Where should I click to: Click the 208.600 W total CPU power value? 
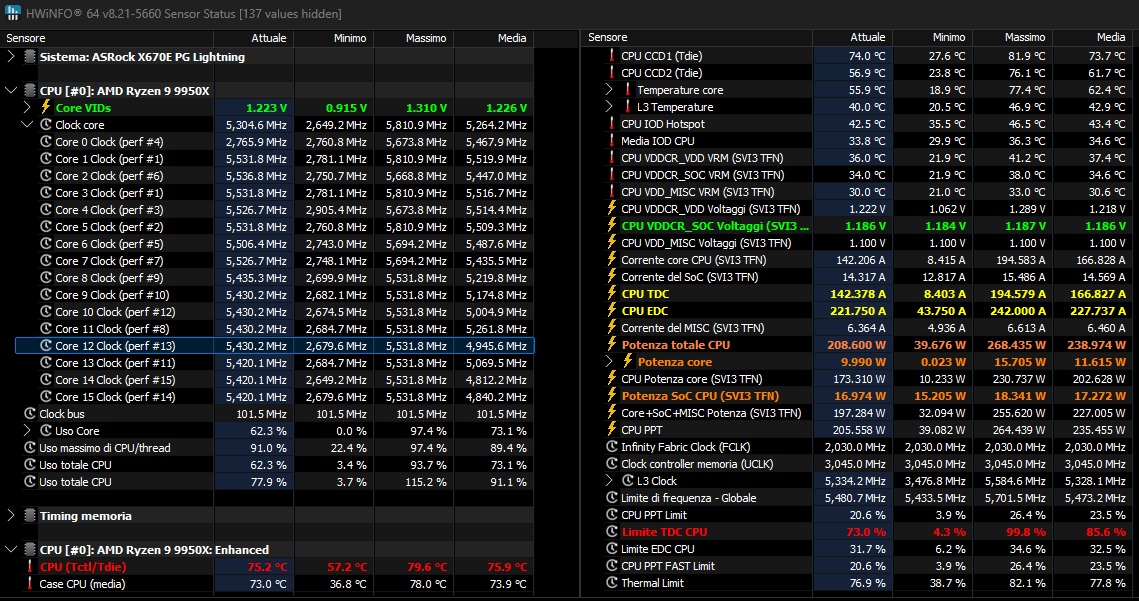[x=856, y=345]
